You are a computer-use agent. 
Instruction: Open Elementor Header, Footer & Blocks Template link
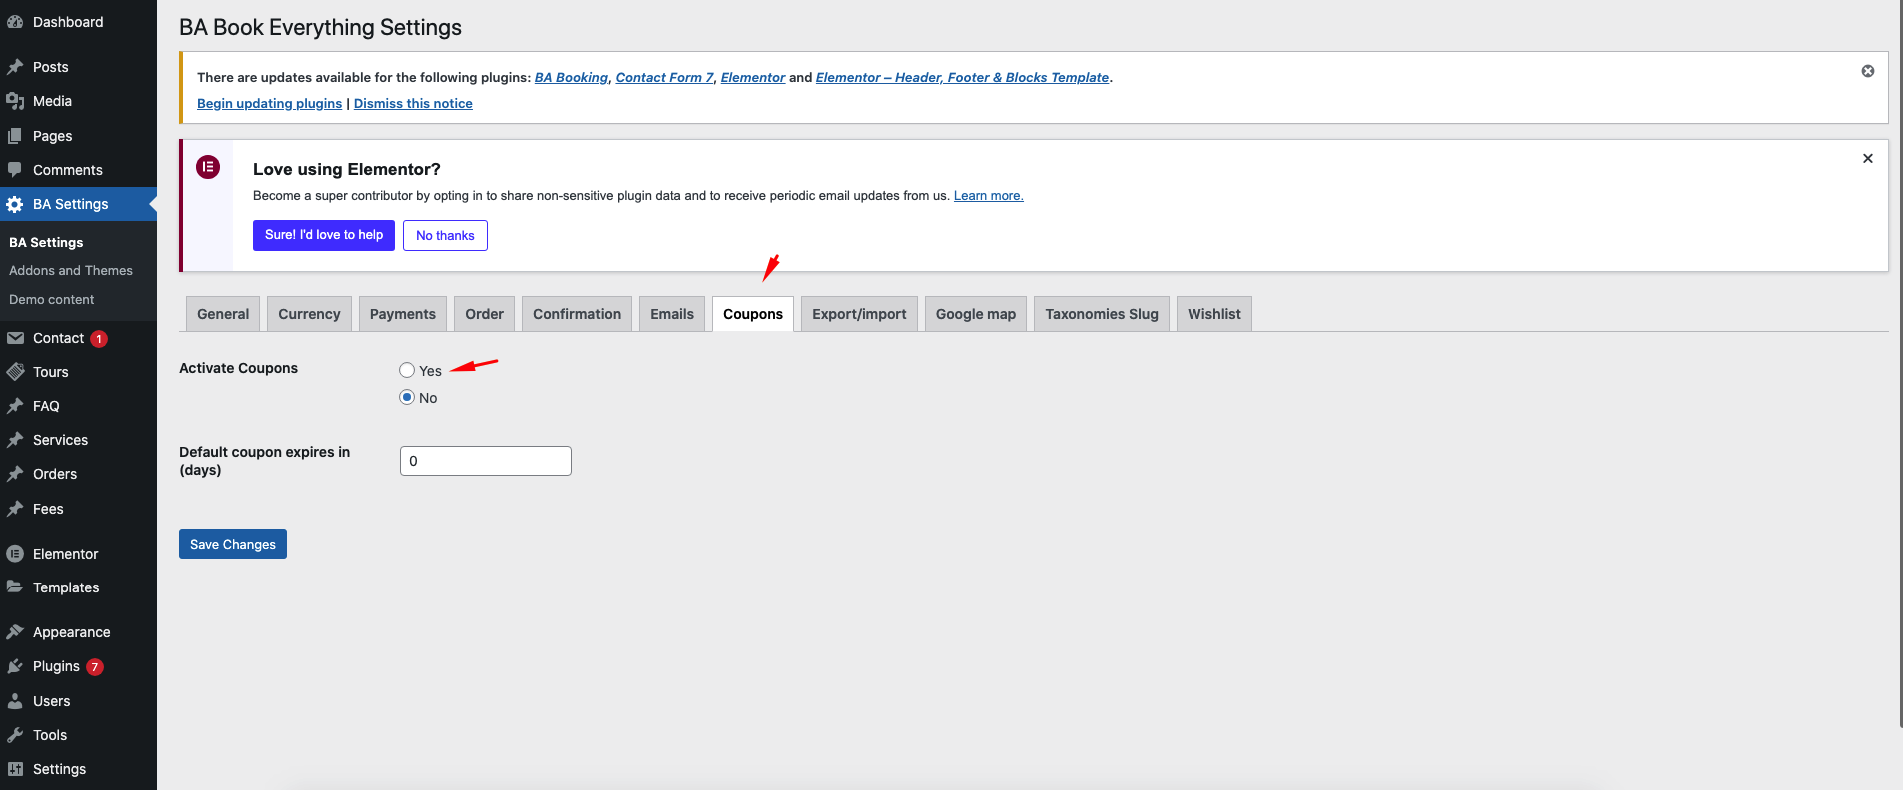(x=962, y=77)
